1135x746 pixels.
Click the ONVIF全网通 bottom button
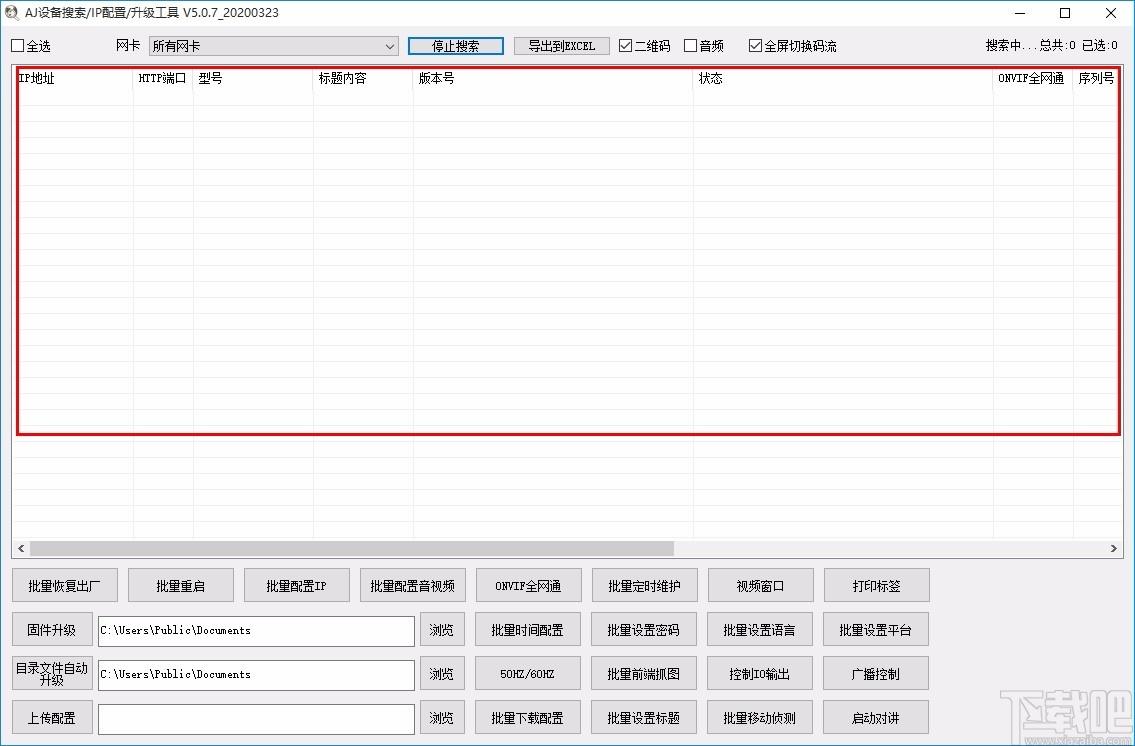pos(528,585)
